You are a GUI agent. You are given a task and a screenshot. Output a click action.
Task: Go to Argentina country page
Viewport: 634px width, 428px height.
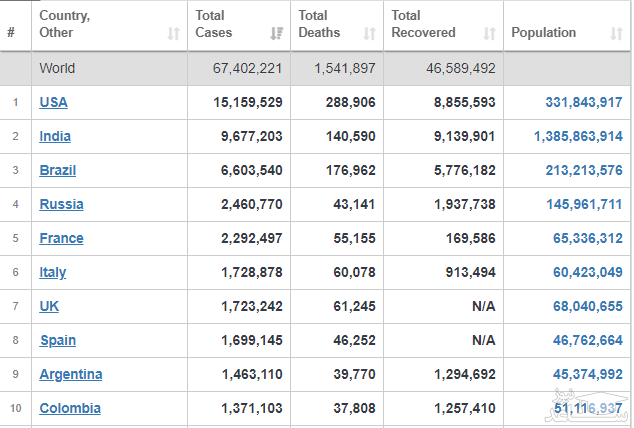[70, 374]
